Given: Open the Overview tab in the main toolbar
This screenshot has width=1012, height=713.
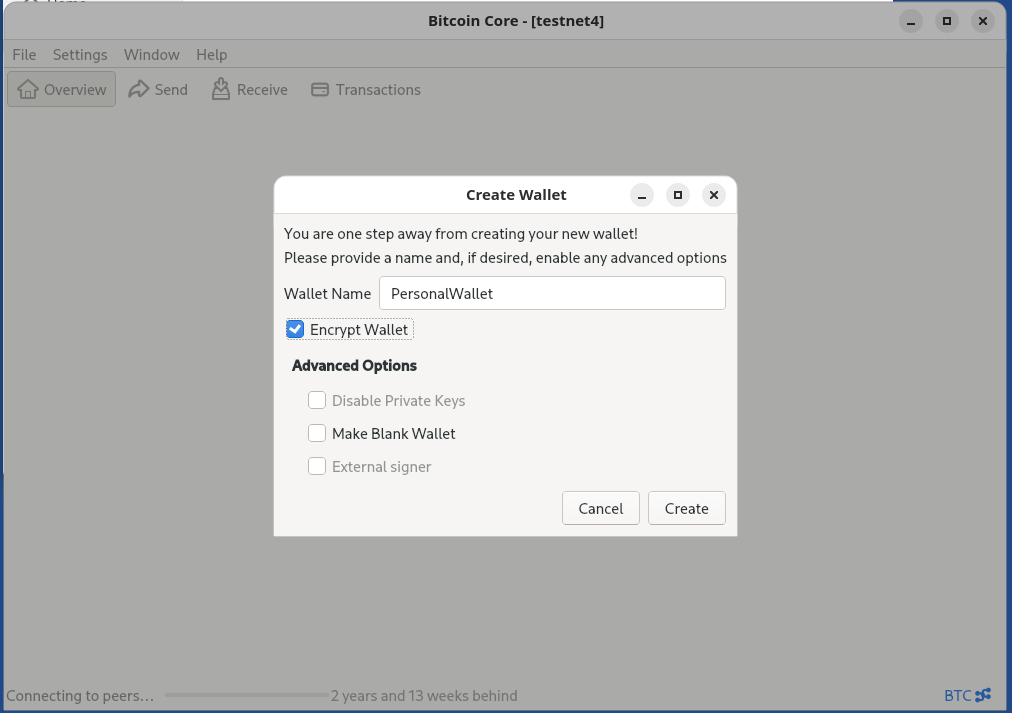Looking at the screenshot, I should coord(61,89).
